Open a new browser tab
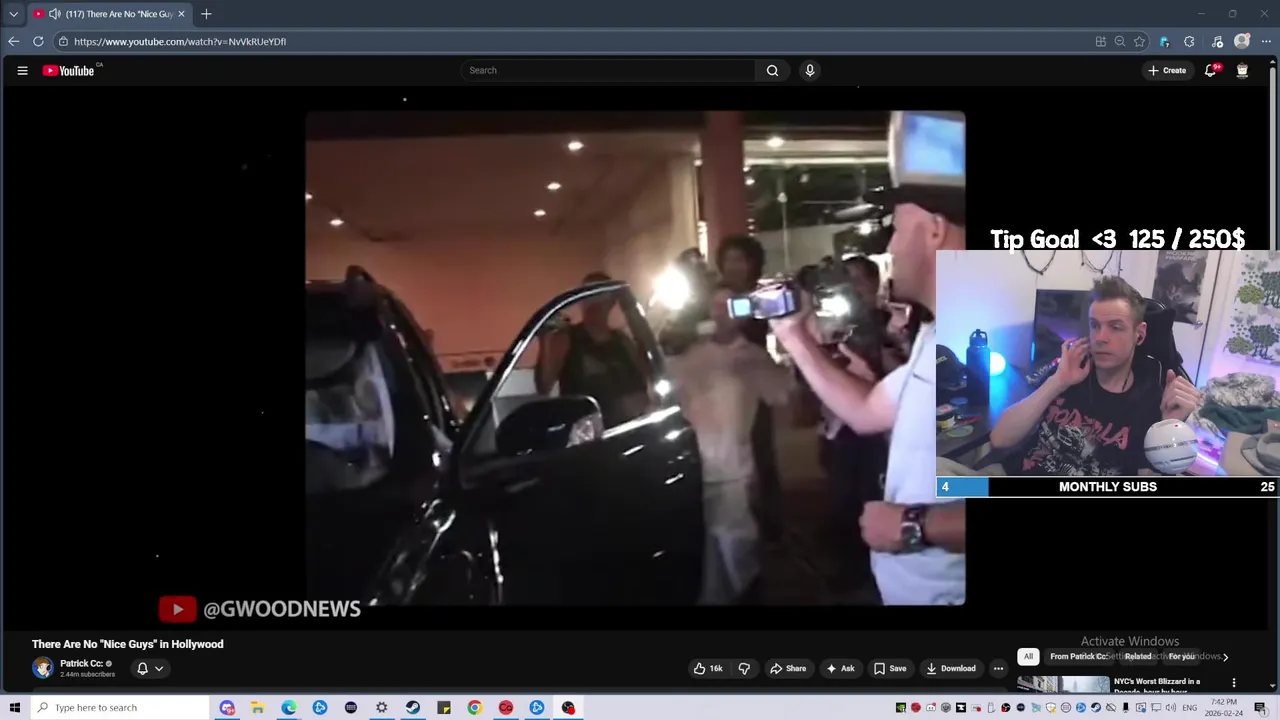This screenshot has width=1280, height=720. pyautogui.click(x=206, y=14)
